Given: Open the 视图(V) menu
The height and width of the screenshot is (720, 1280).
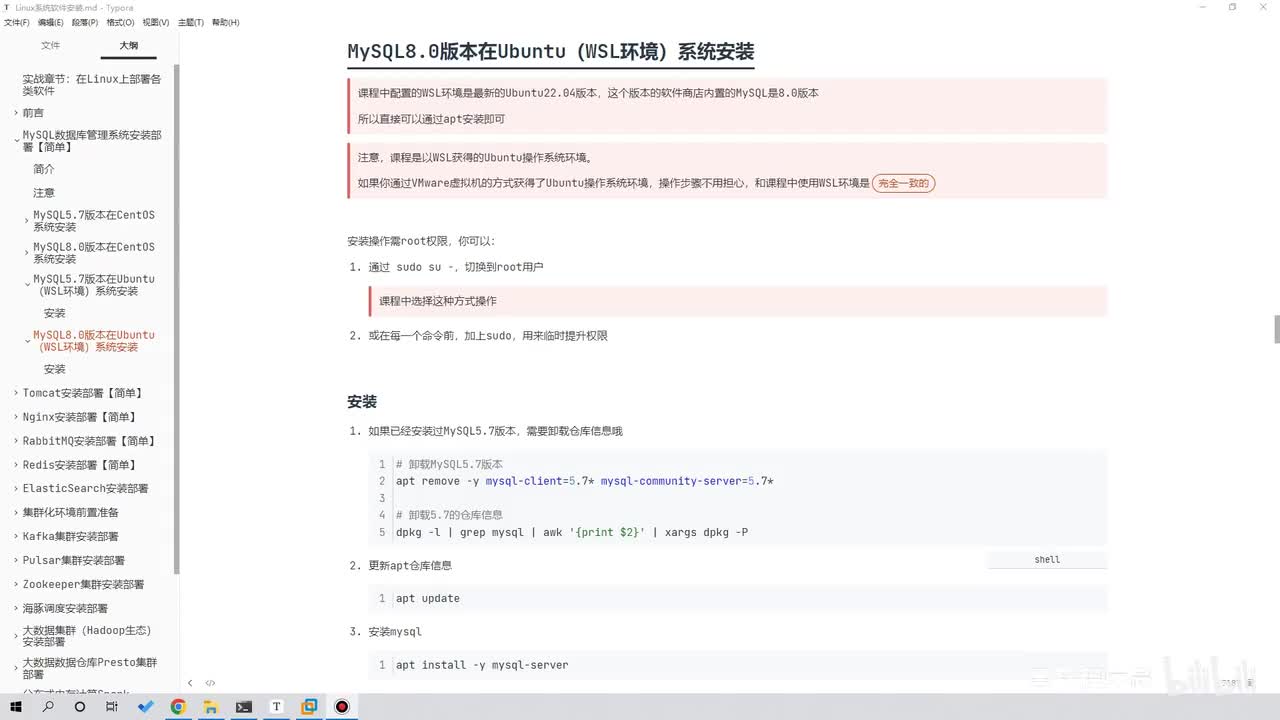Looking at the screenshot, I should 155,22.
